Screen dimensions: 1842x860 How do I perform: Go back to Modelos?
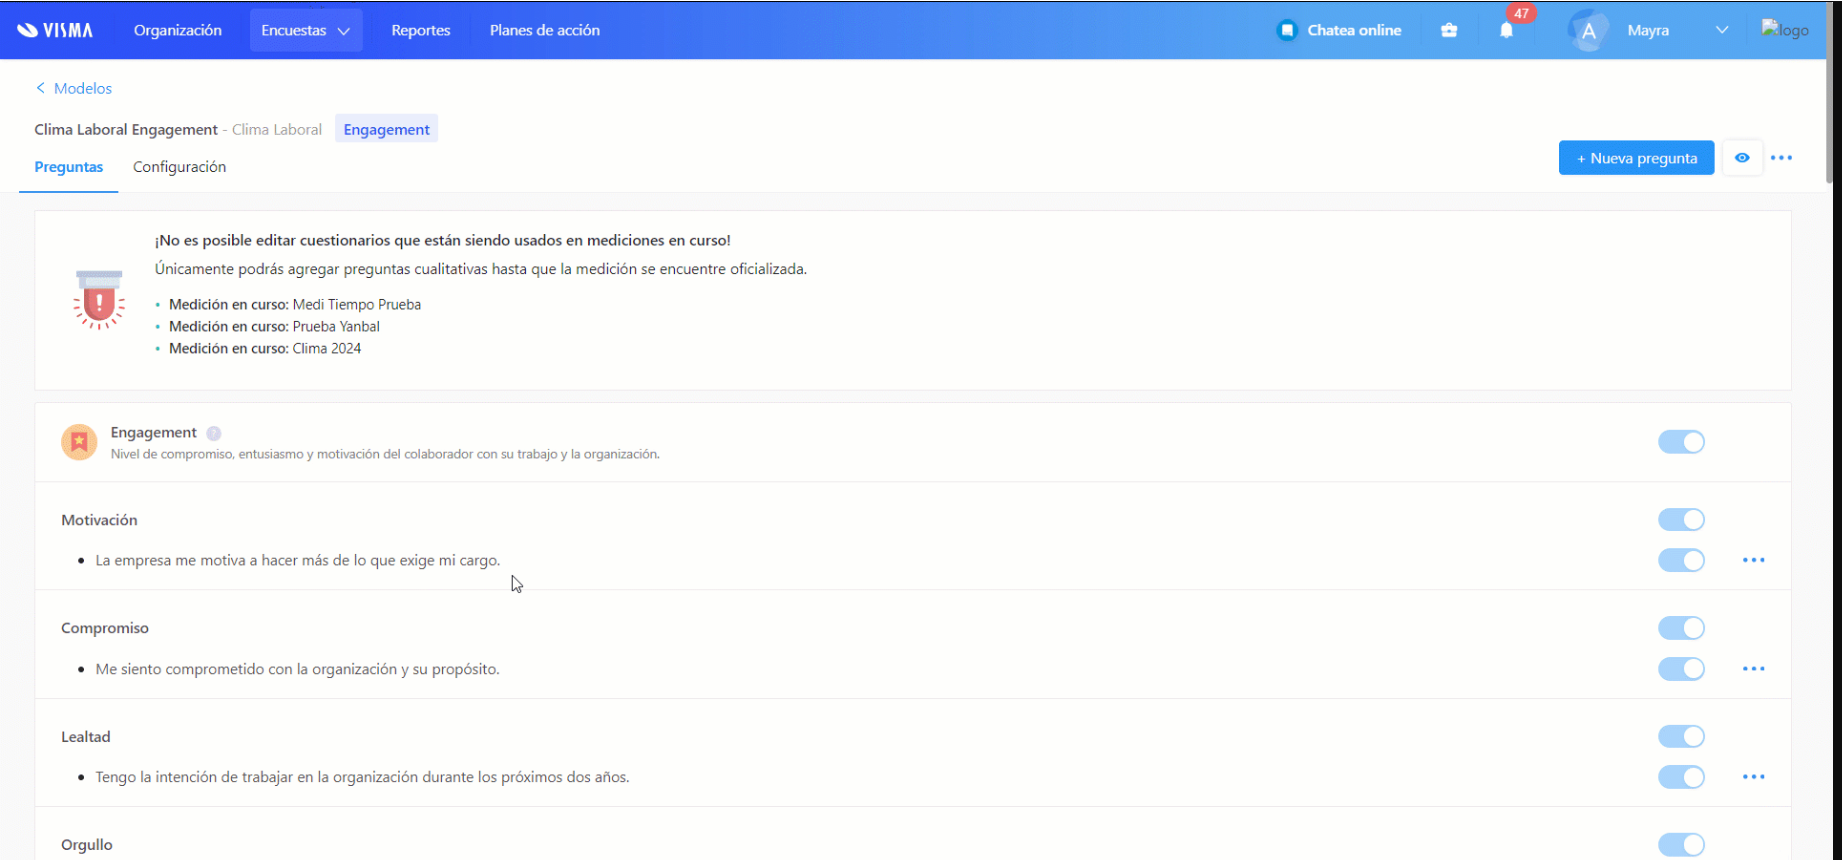pyautogui.click(x=74, y=88)
